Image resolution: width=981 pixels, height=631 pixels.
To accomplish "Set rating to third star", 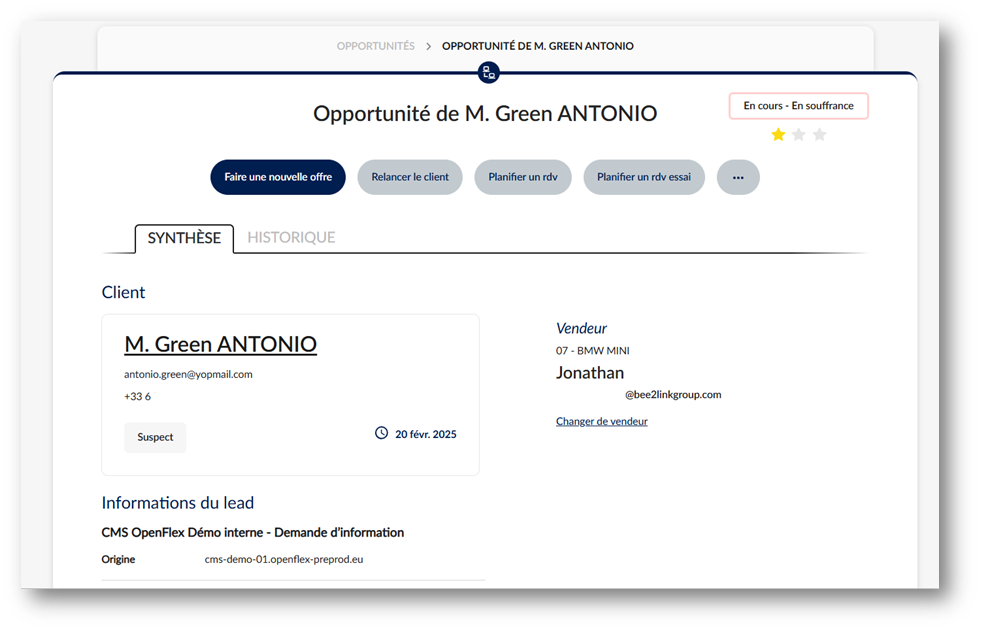I will 819,134.
